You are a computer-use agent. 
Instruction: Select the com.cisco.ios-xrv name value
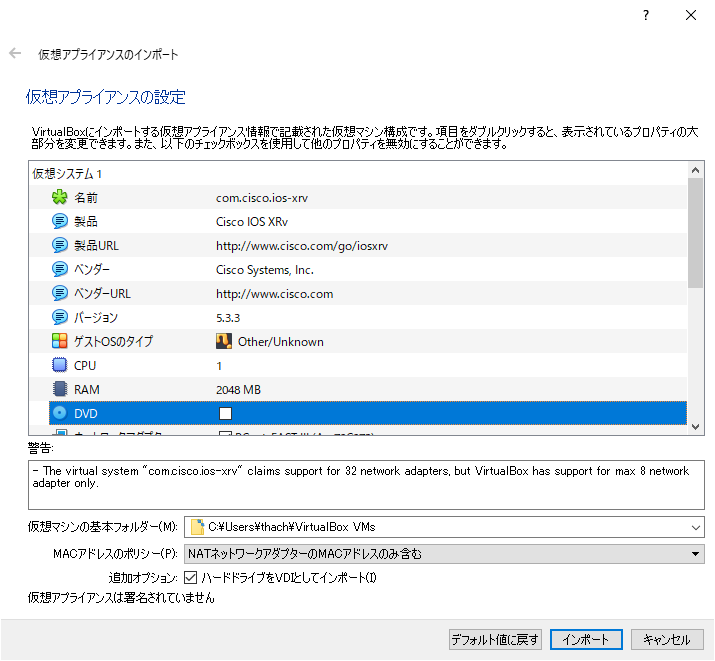tap(262, 198)
